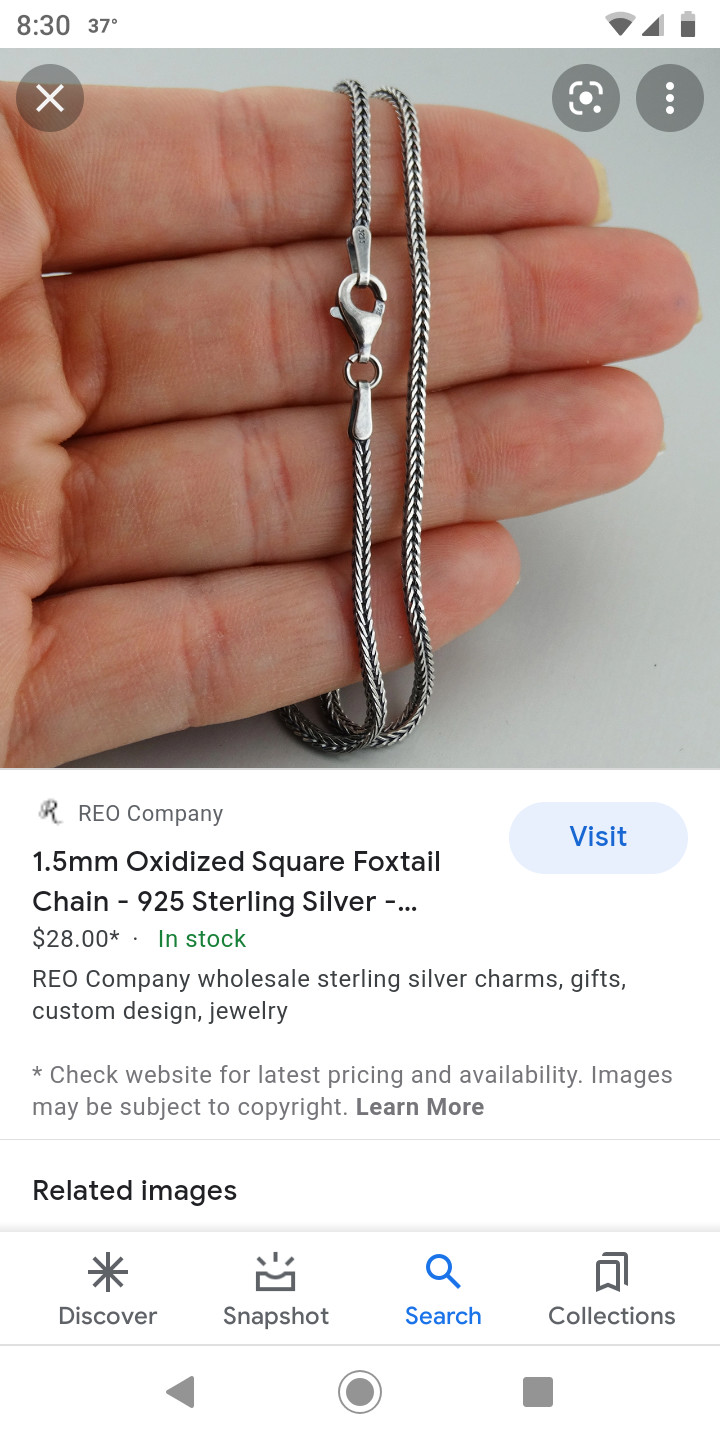Switch to the Discover tab label

108,1316
